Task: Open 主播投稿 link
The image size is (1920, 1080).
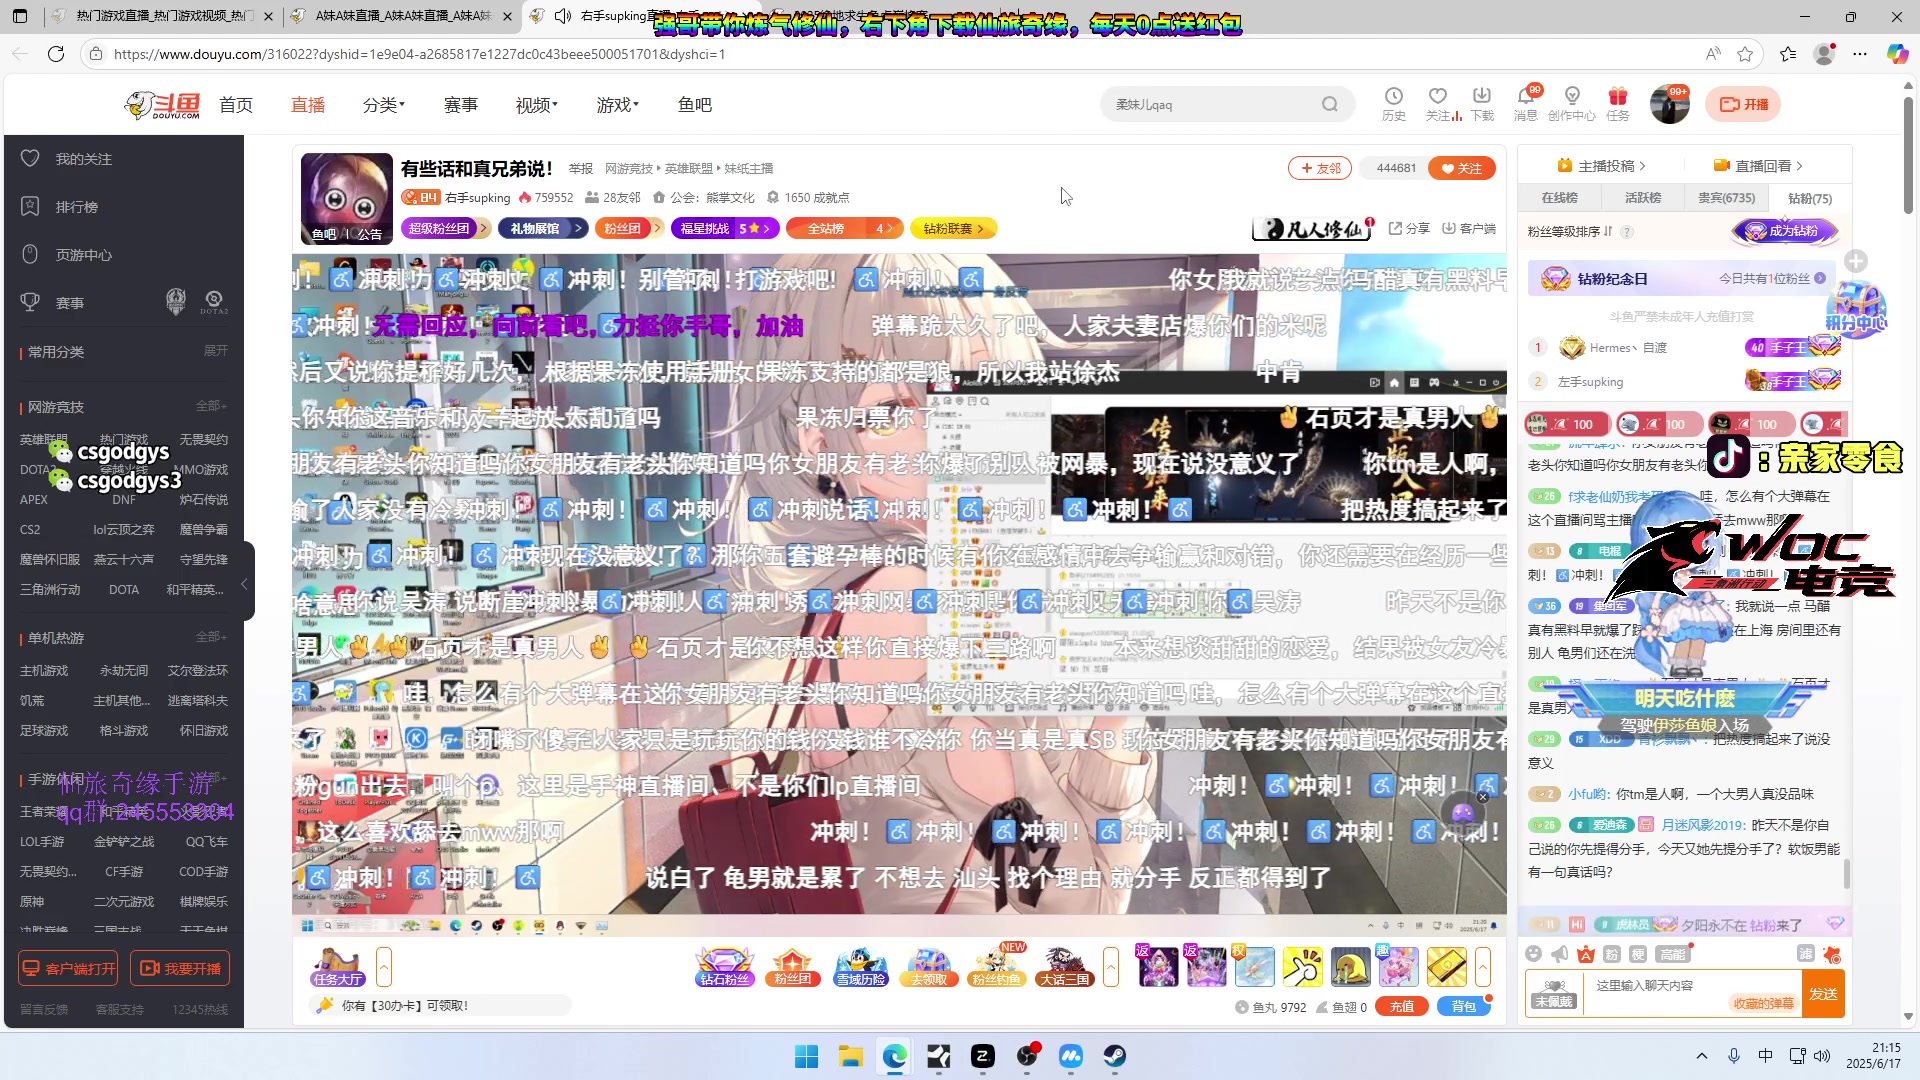Action: (1601, 166)
